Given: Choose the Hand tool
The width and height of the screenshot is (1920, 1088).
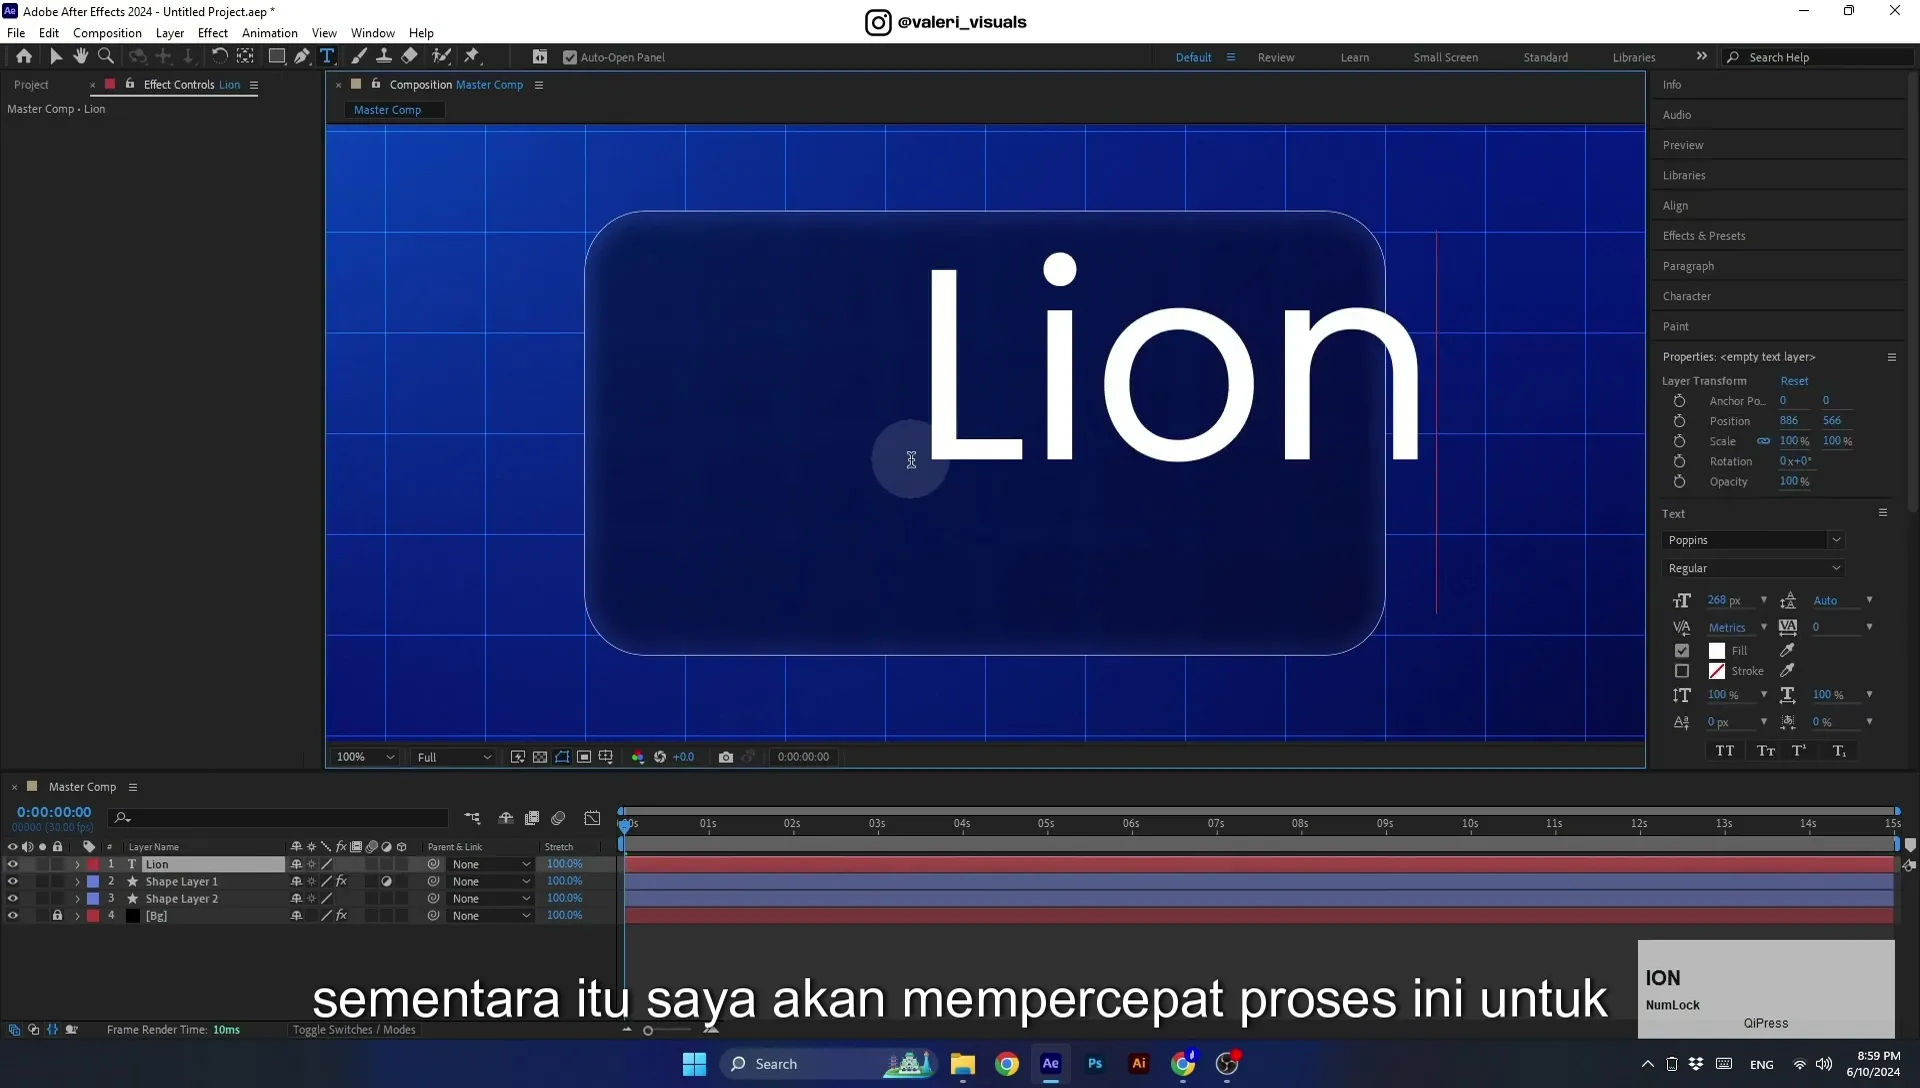Looking at the screenshot, I should point(81,57).
